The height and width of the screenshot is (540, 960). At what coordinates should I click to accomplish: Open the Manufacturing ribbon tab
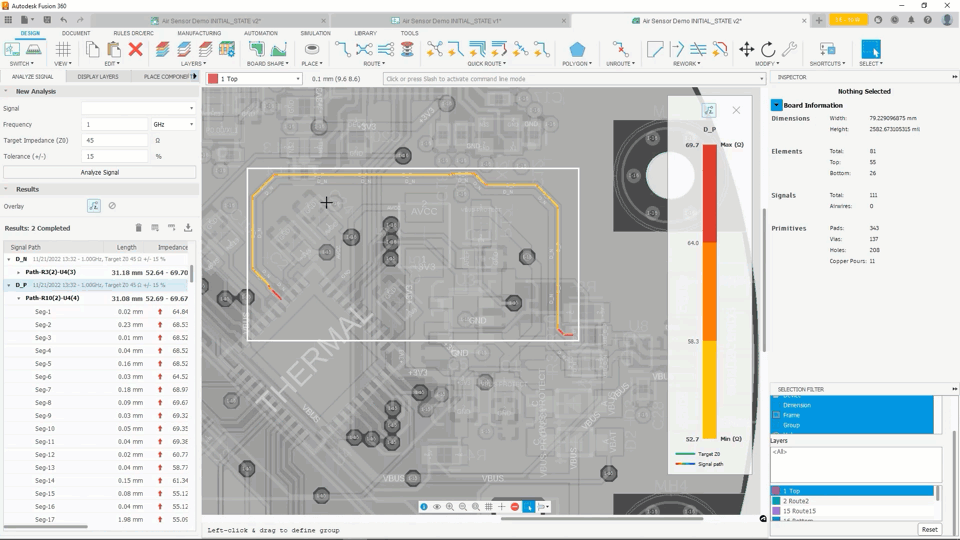coord(199,33)
